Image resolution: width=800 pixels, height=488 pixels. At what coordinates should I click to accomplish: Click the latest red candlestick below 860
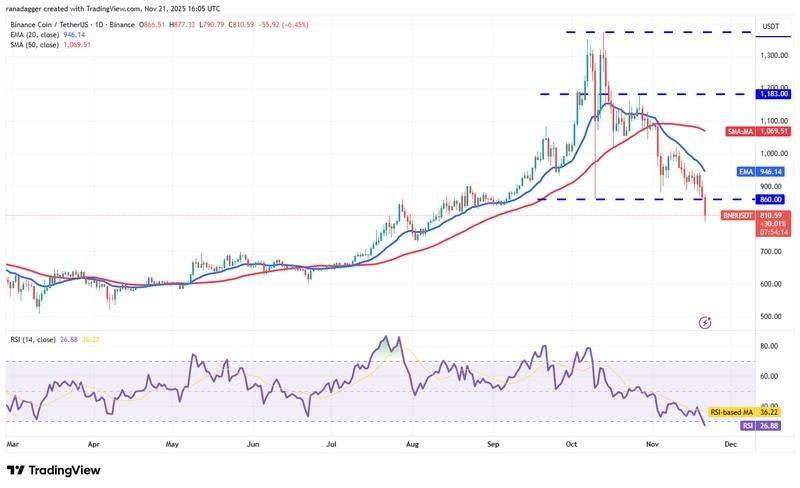click(x=705, y=205)
